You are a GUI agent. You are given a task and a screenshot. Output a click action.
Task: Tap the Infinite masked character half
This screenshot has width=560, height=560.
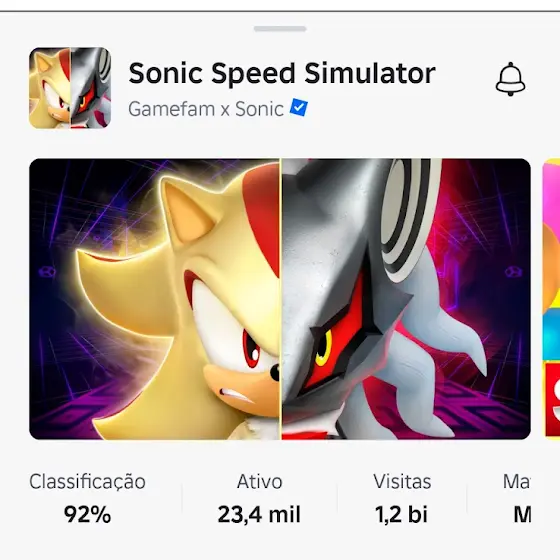pyautogui.click(x=406, y=299)
